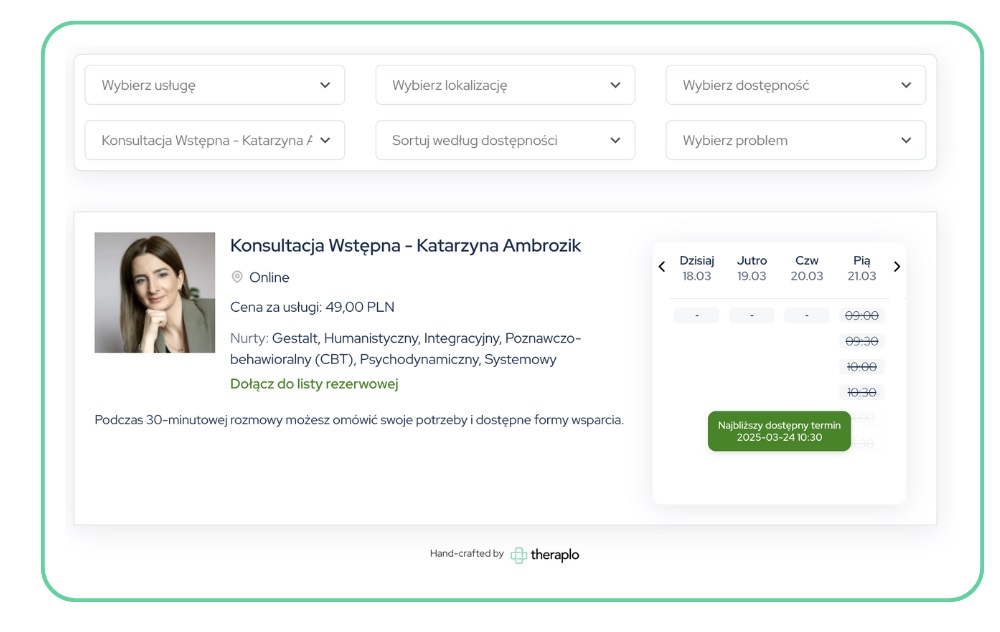Open the "Sortuj według dostępności" dropdown
The height and width of the screenshot is (632, 1000).
tap(505, 140)
